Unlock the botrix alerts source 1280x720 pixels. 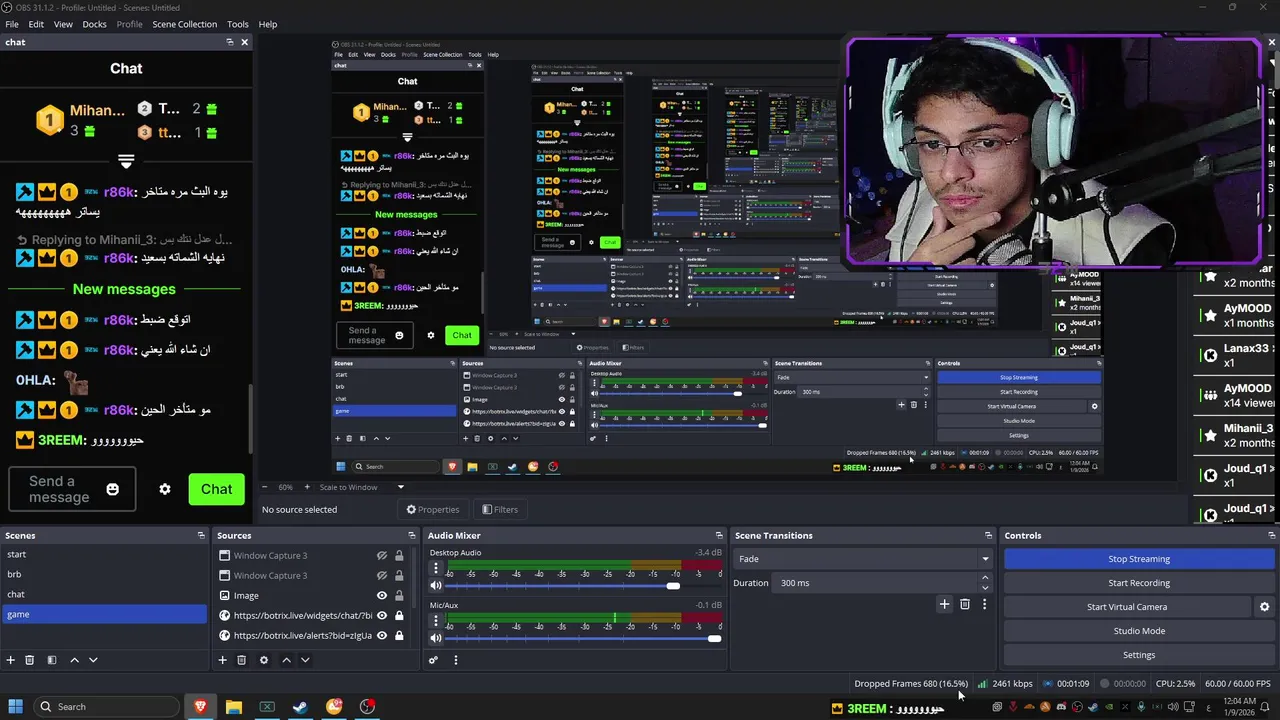[399, 636]
